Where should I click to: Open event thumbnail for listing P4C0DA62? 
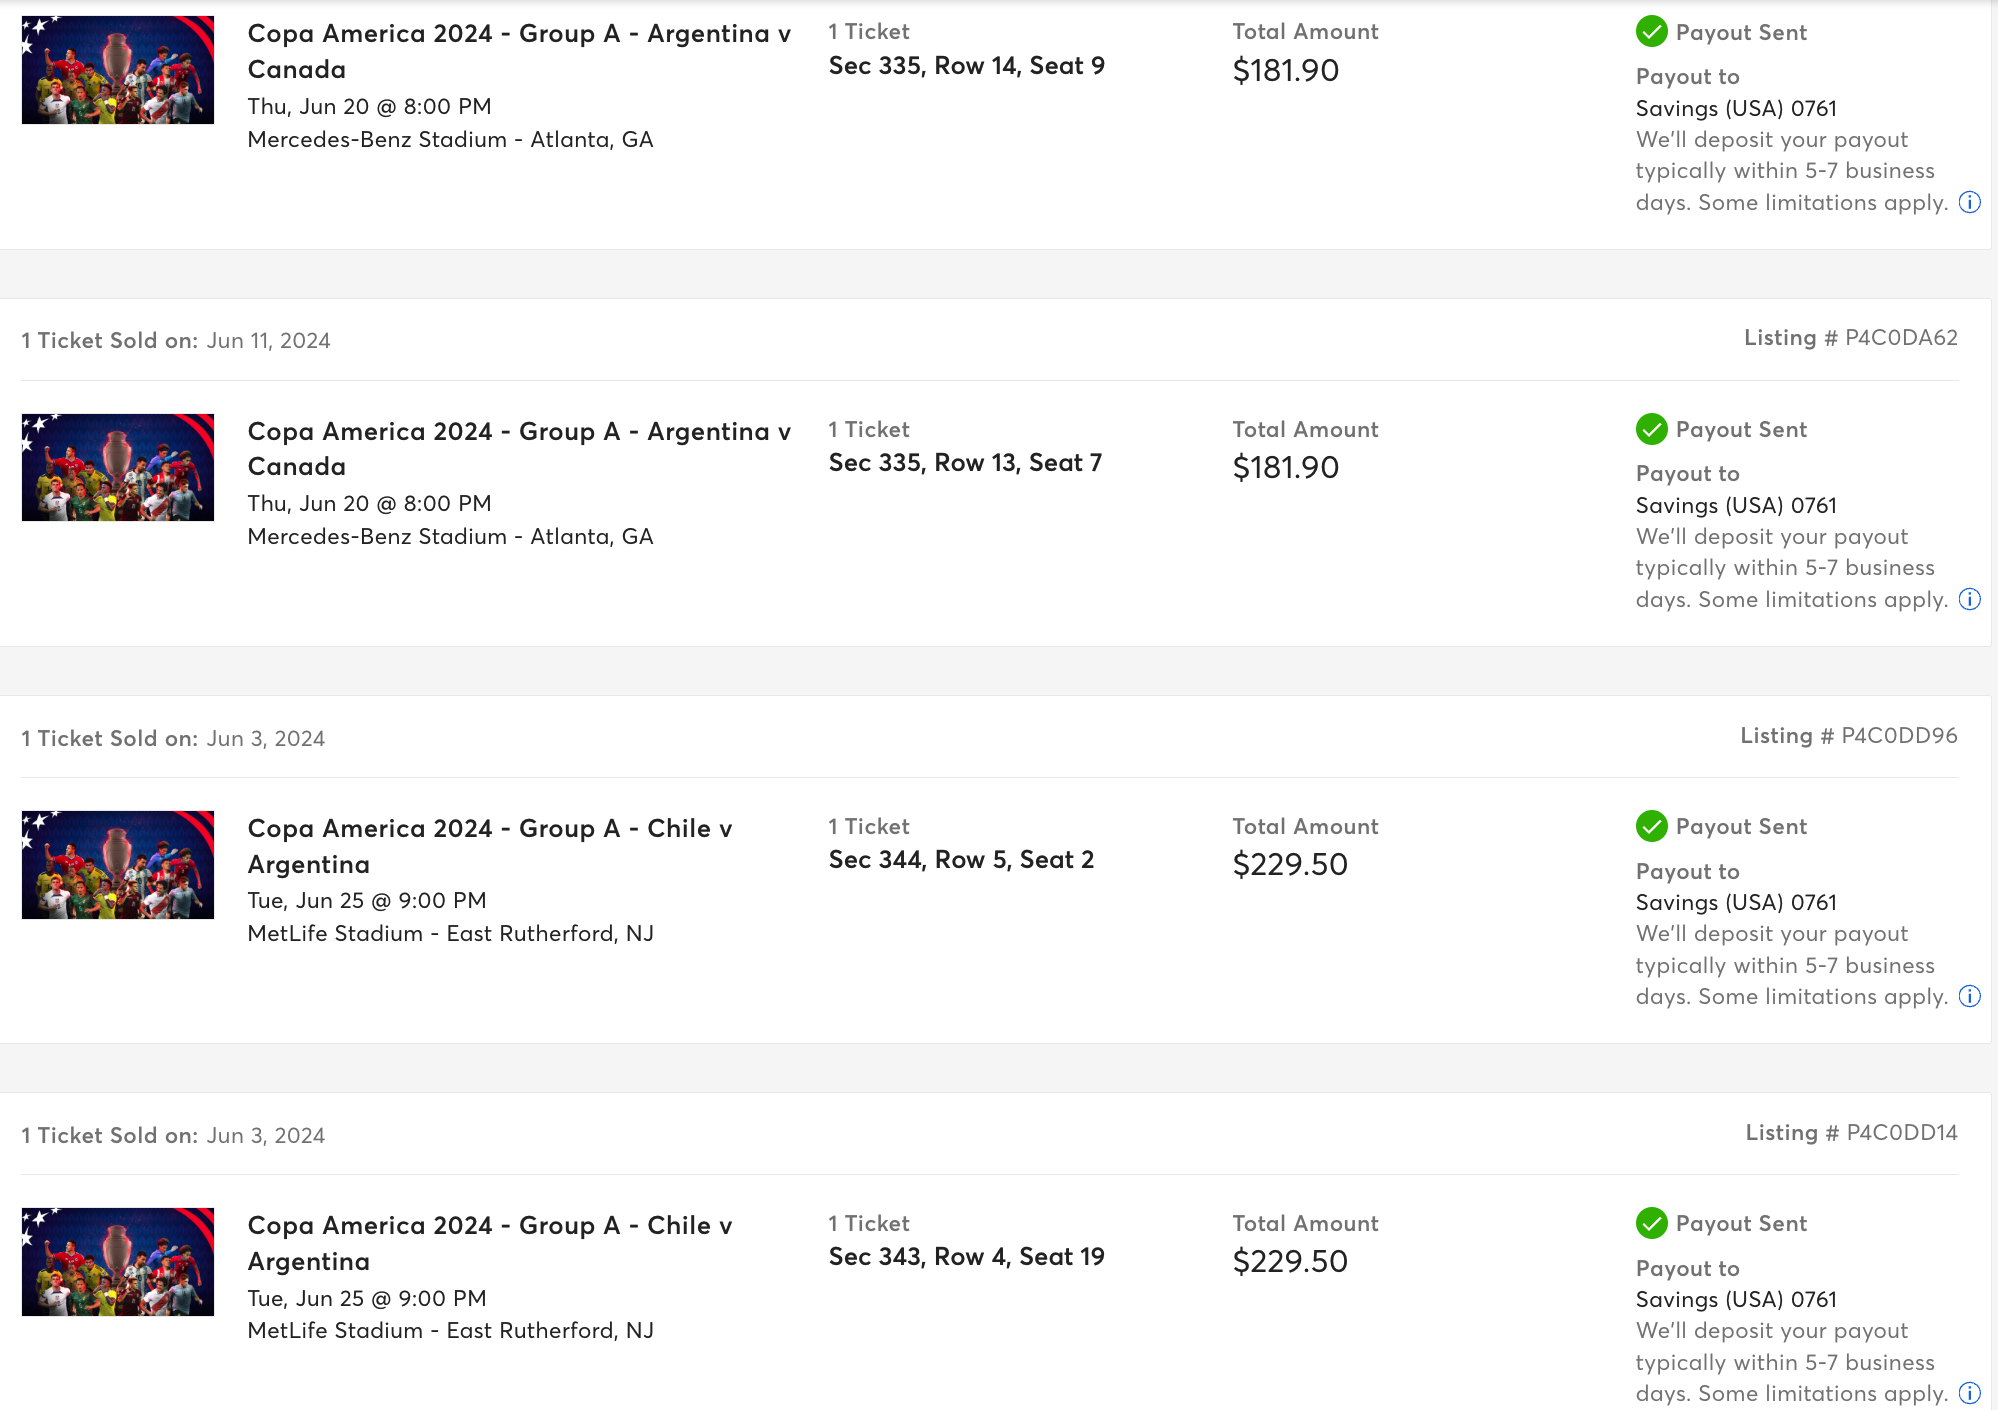pyautogui.click(x=118, y=467)
